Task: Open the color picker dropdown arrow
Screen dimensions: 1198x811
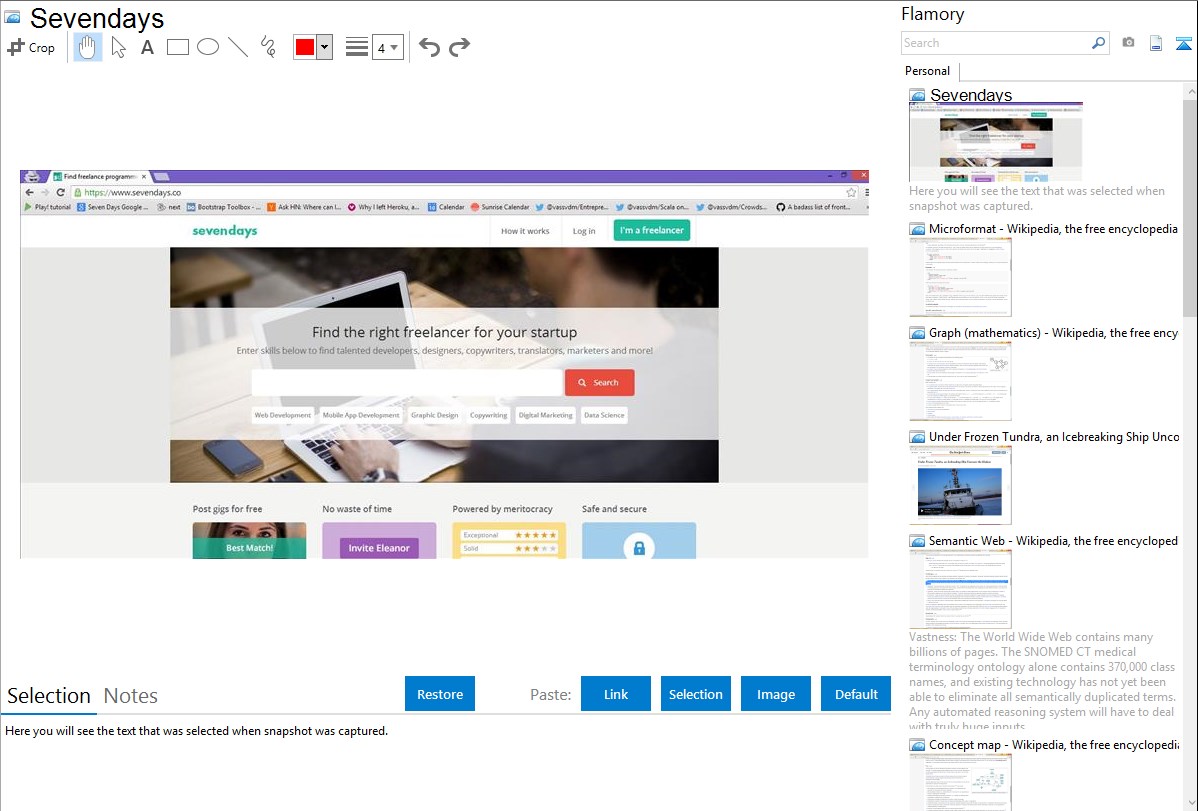Action: [x=324, y=47]
